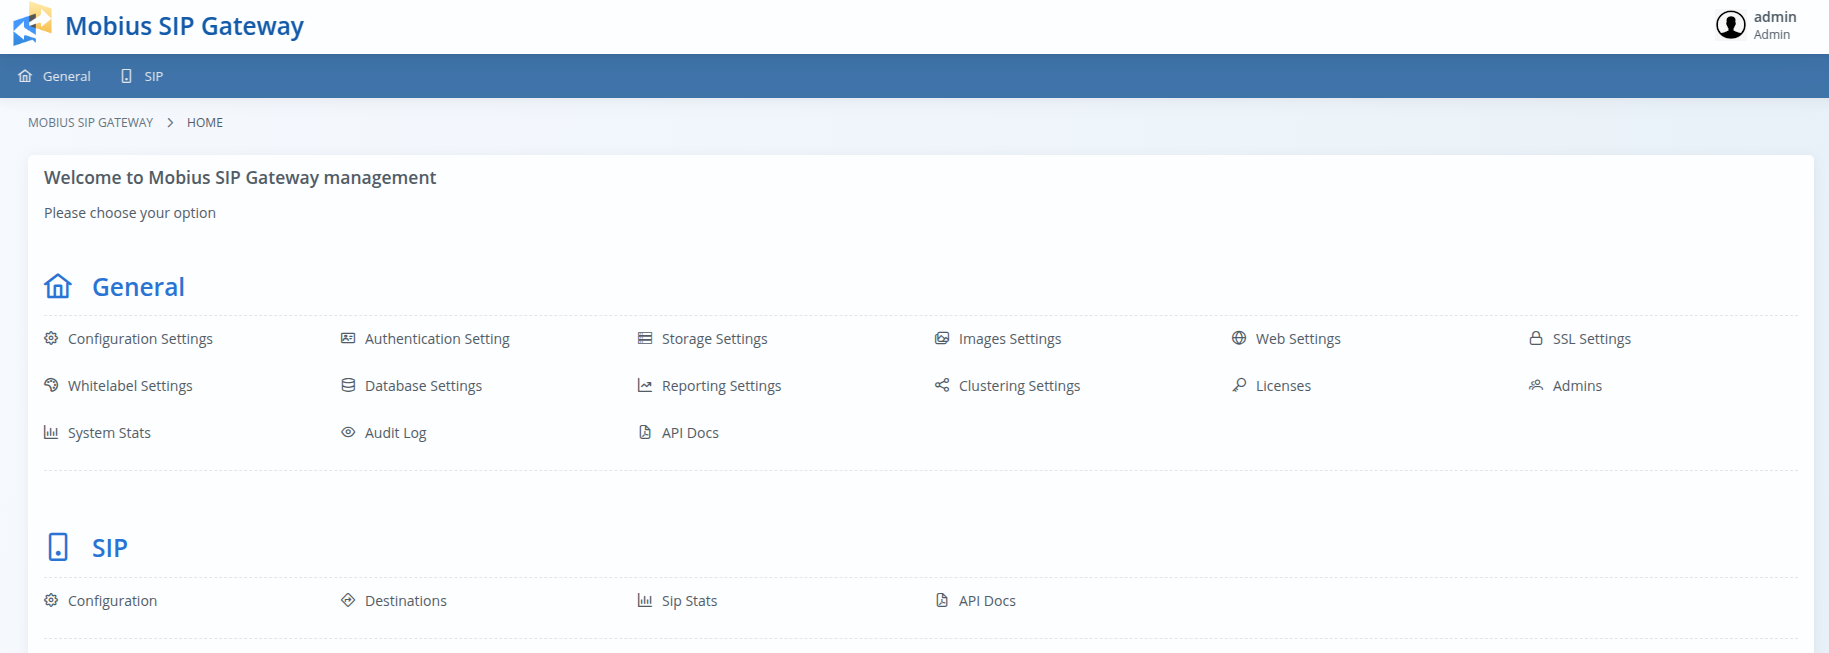Open the Licenses link

tap(1283, 386)
